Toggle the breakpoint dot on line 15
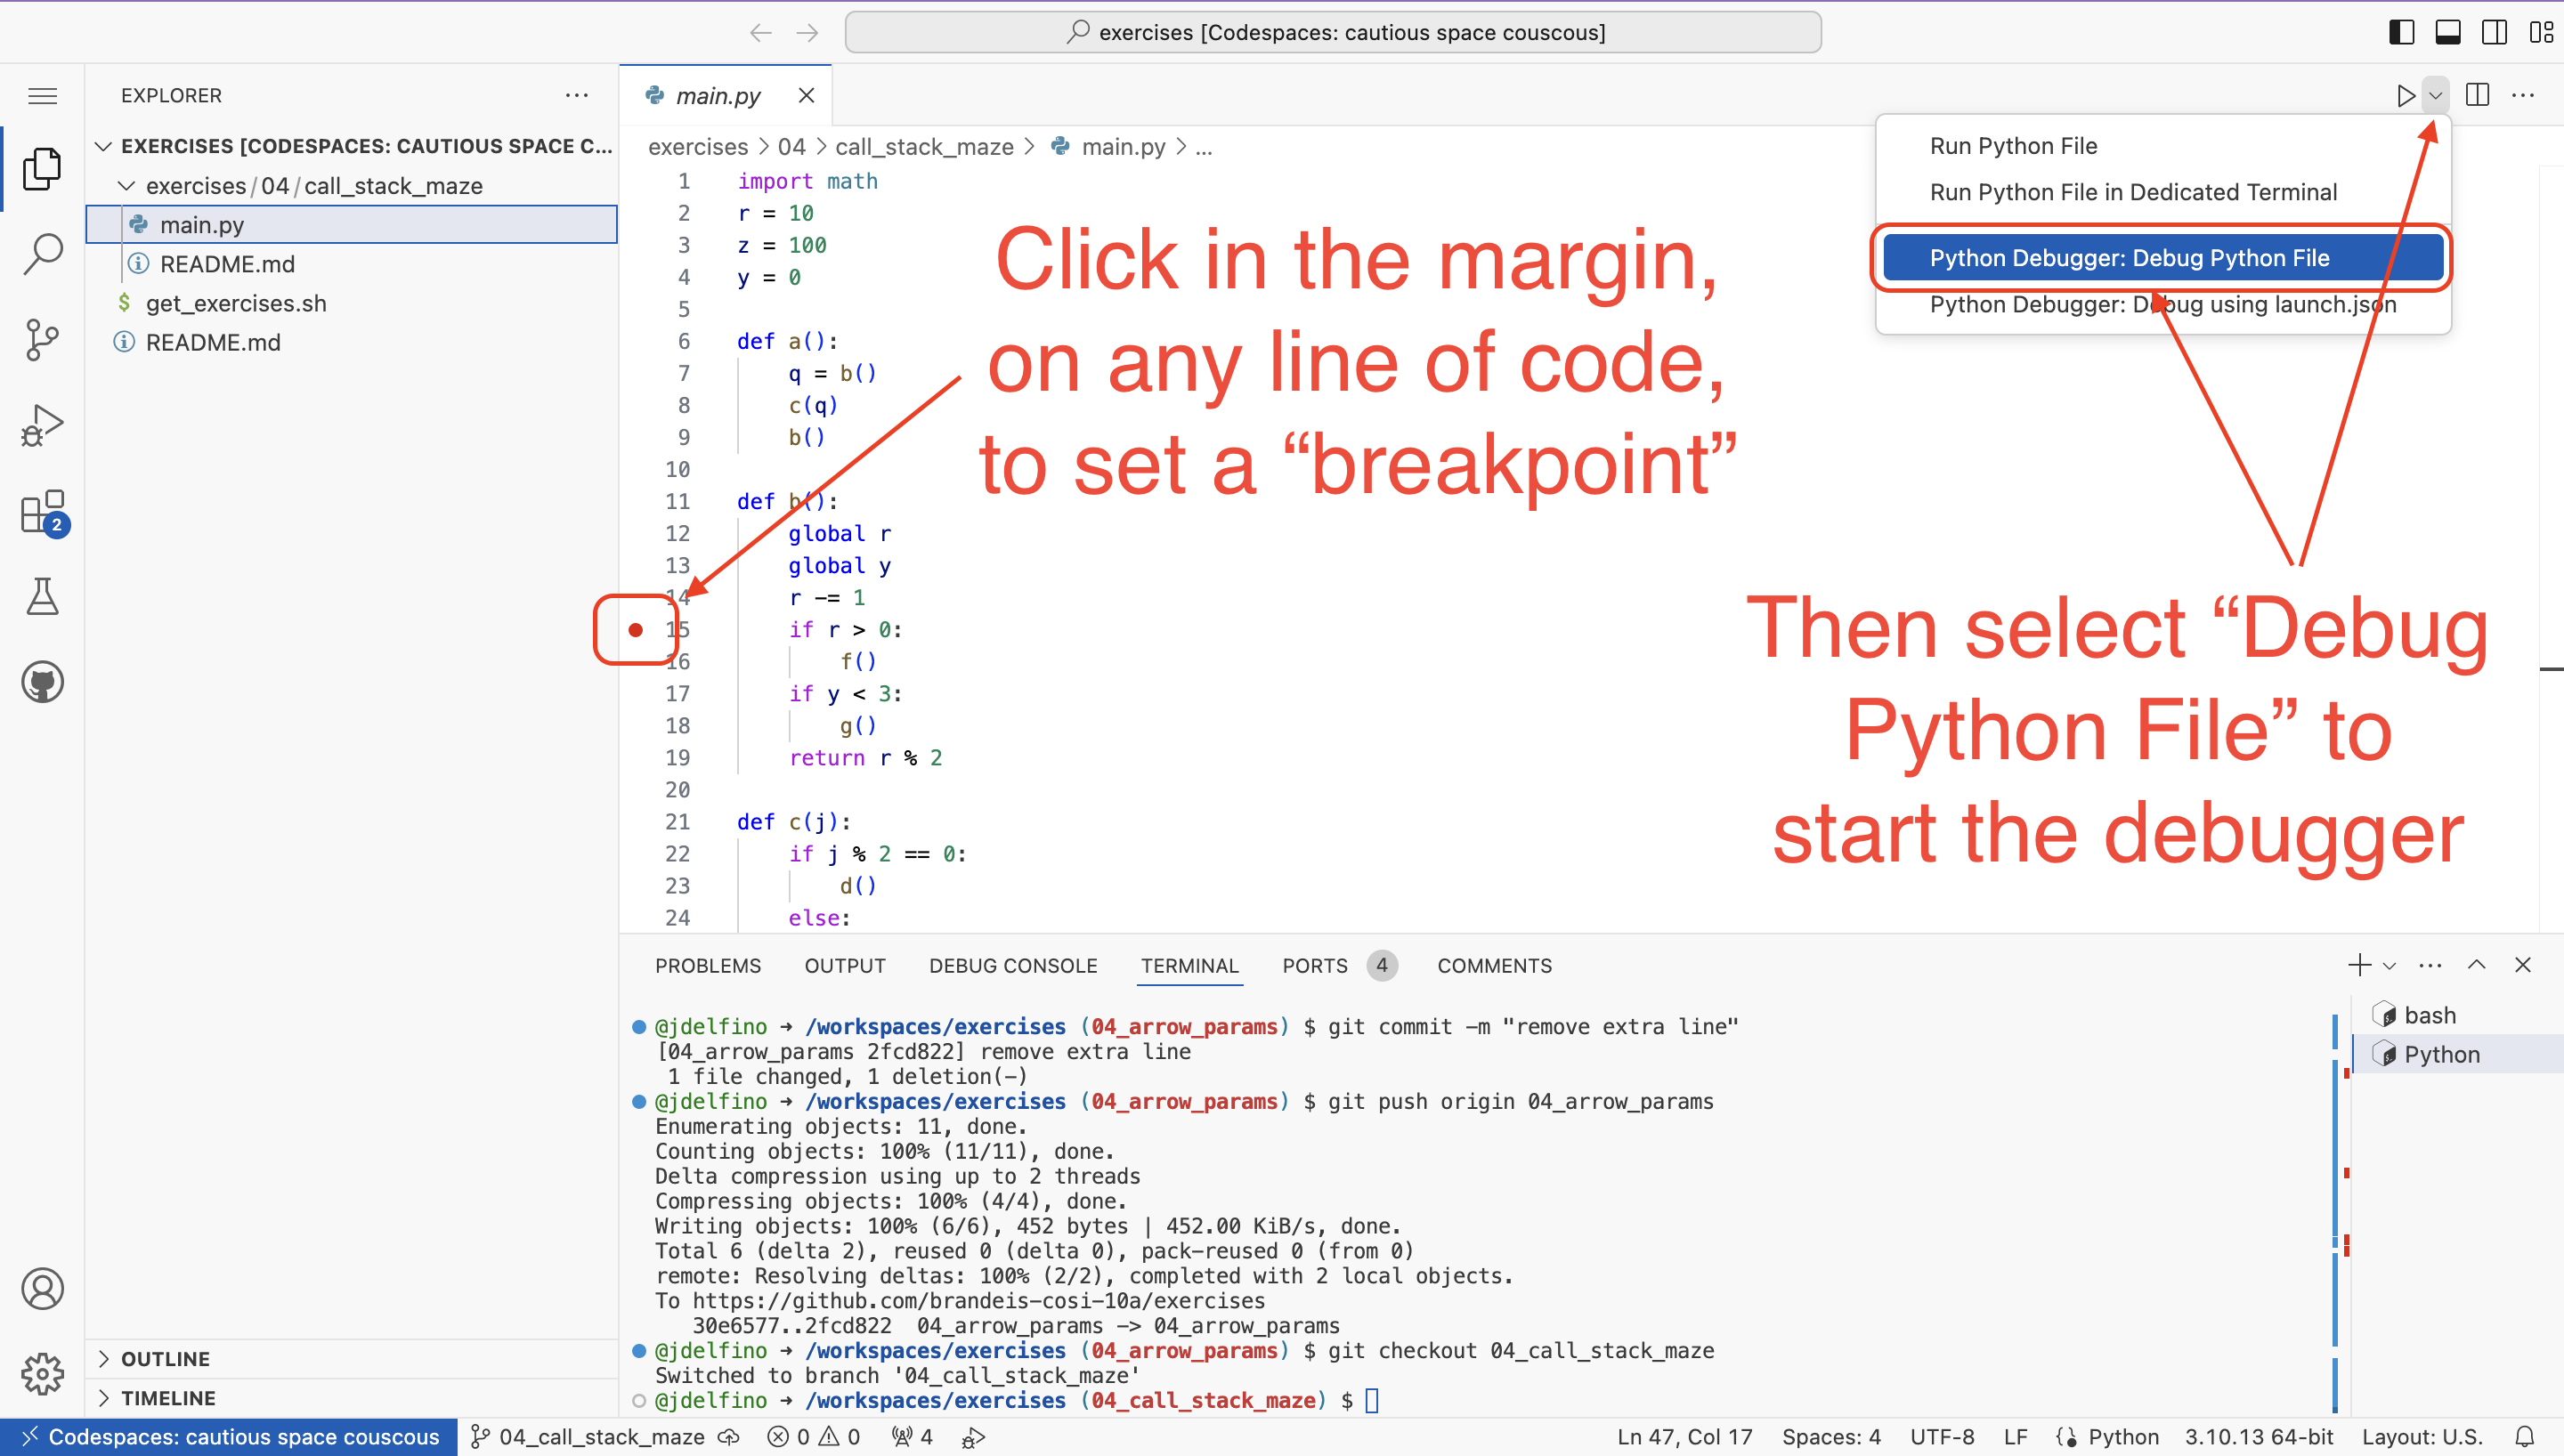2564x1456 pixels. click(635, 630)
